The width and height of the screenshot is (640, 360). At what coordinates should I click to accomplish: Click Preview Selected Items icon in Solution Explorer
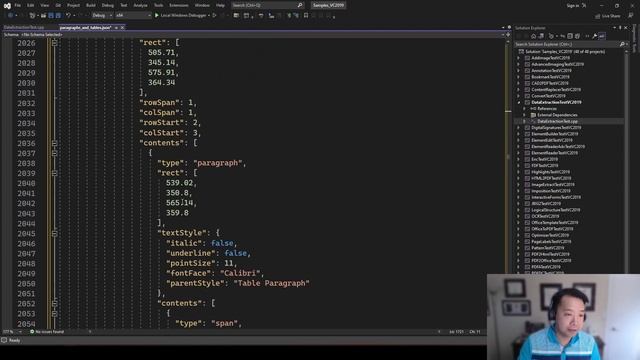click(x=602, y=36)
